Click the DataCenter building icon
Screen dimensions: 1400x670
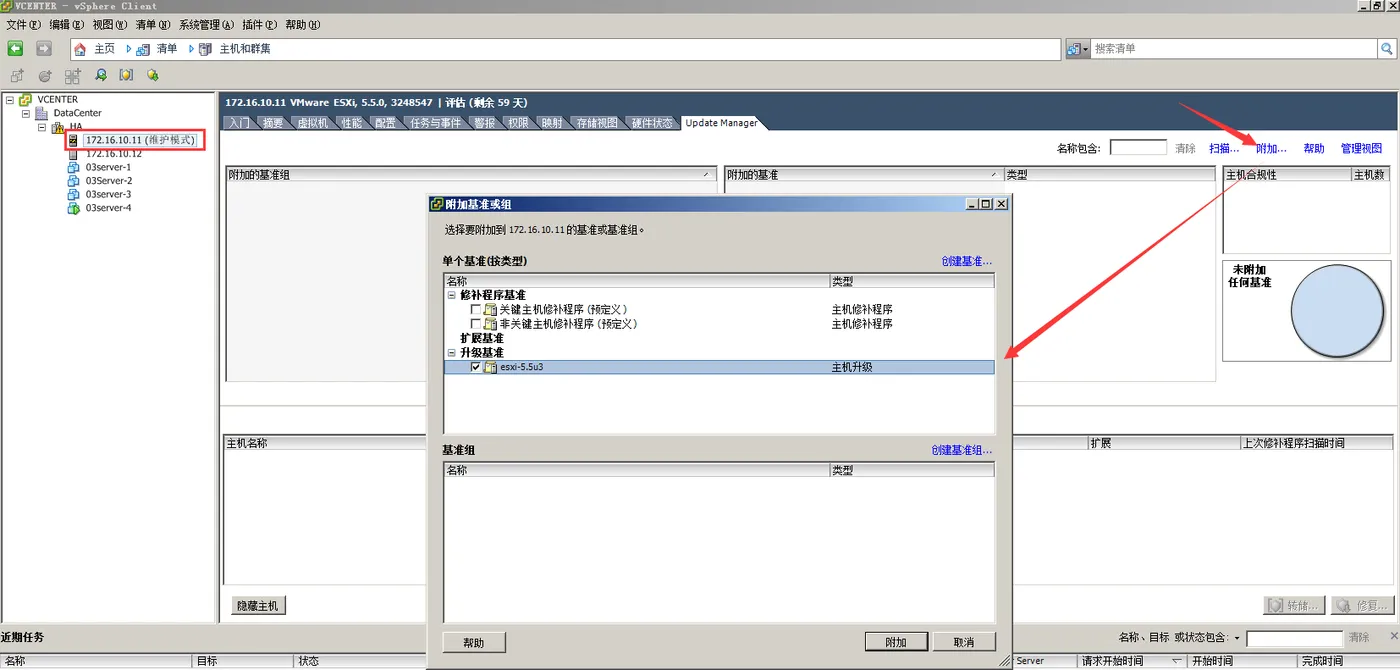pyautogui.click(x=41, y=114)
